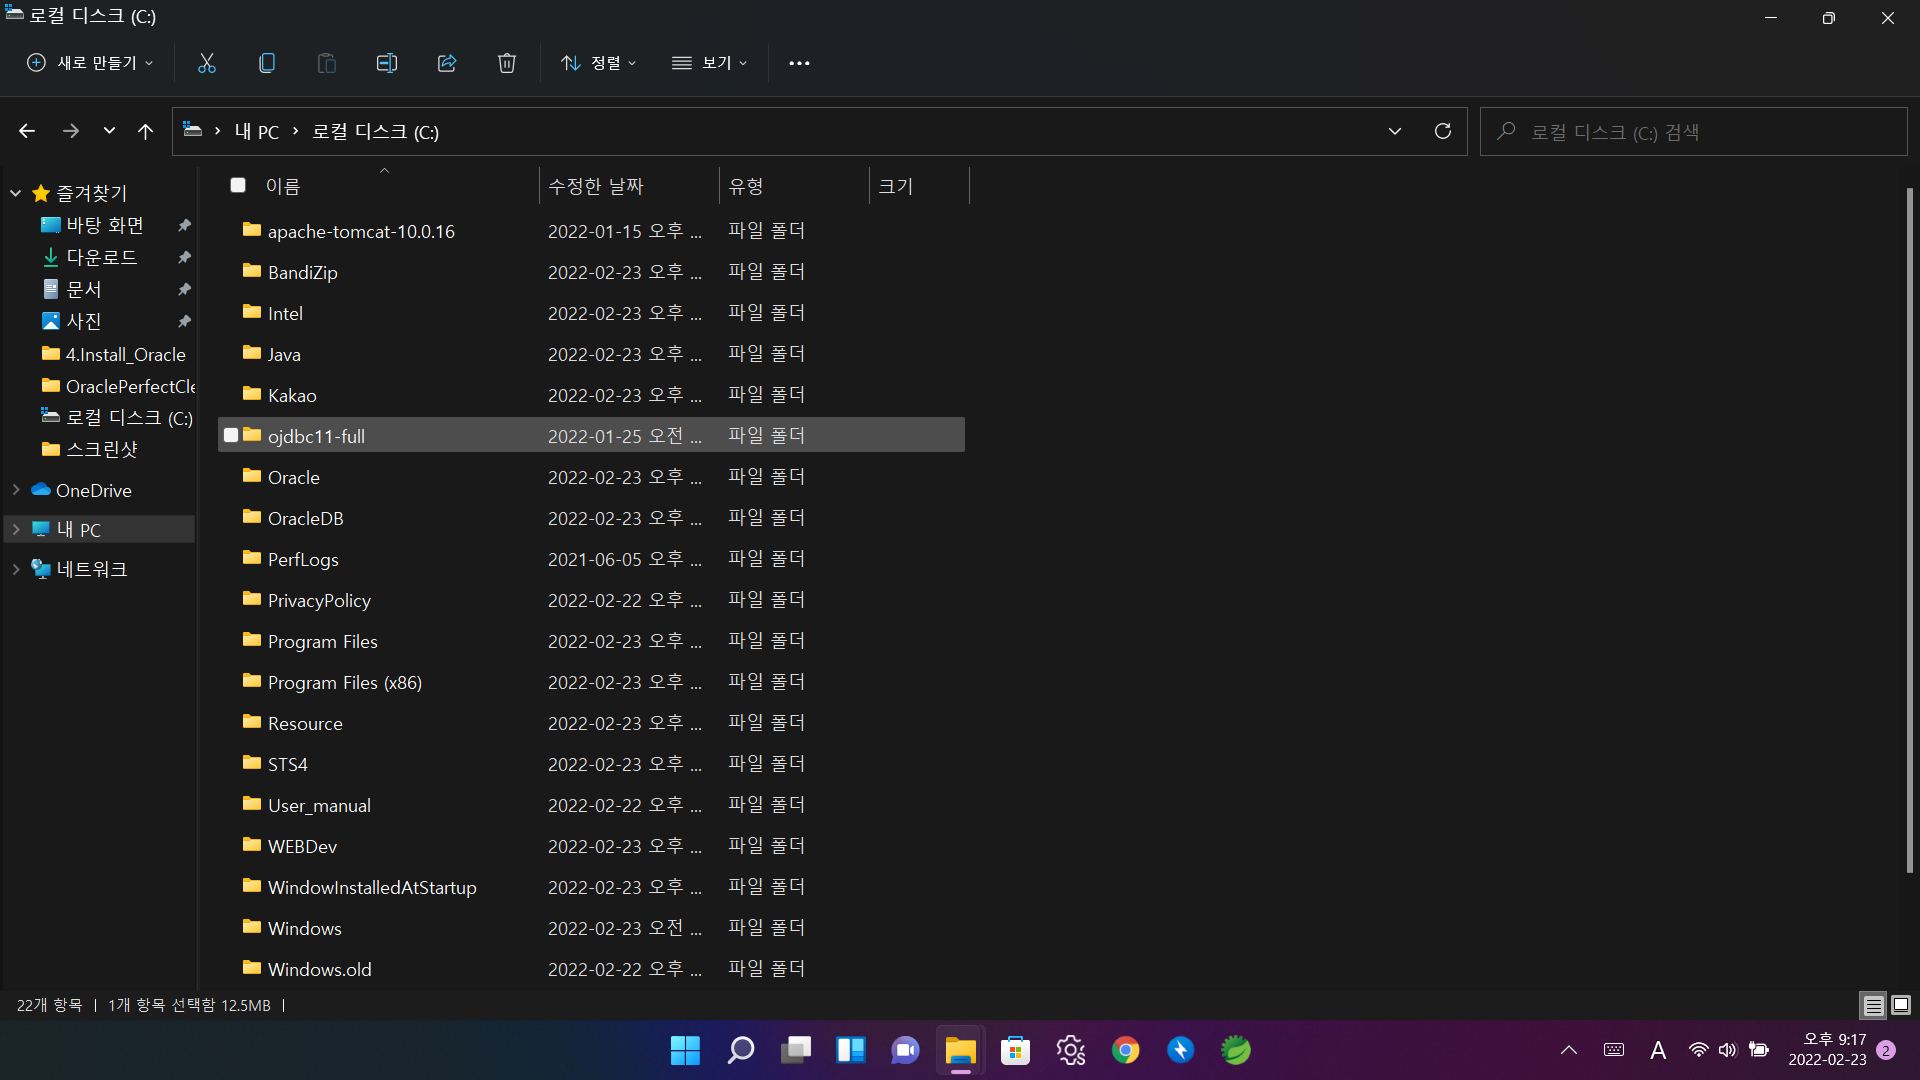The height and width of the screenshot is (1080, 1920).
Task: Click the Rename icon in toolbar
Action: [387, 63]
